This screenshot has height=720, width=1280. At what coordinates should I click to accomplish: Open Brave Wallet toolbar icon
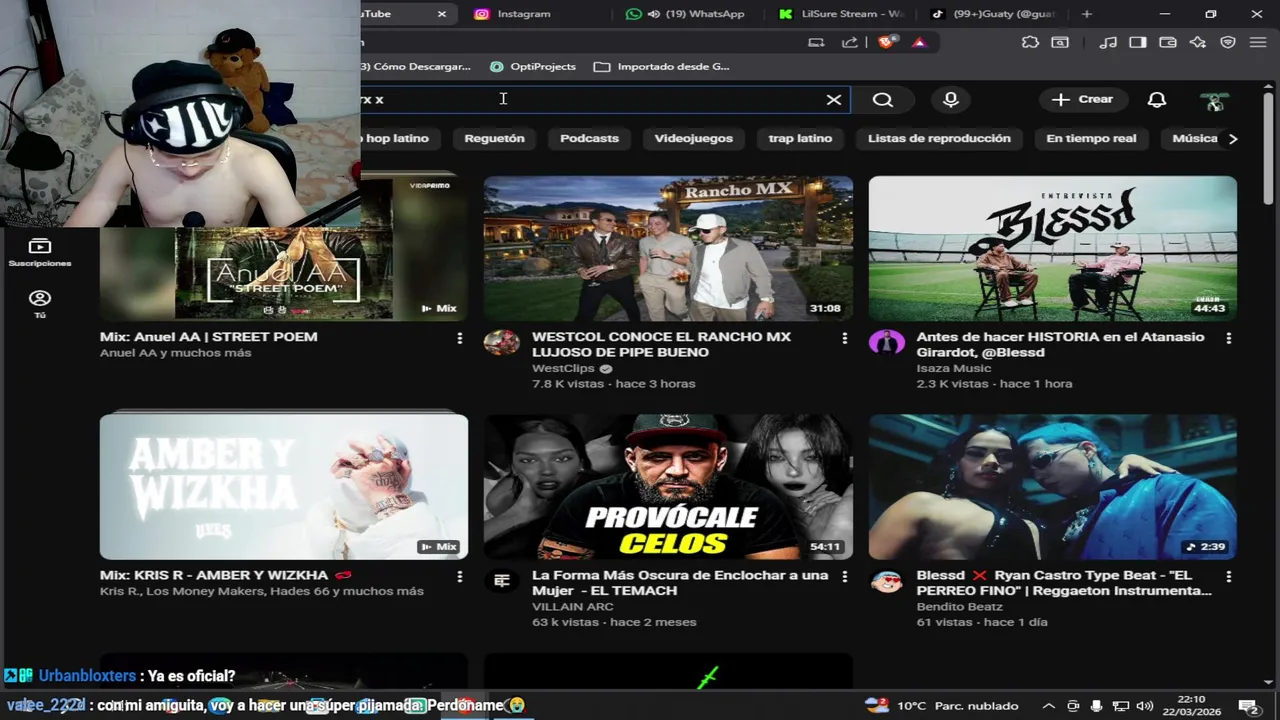tap(1168, 42)
